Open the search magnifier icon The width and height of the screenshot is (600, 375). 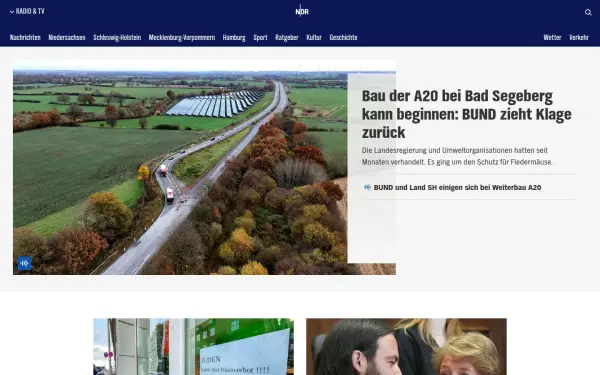click(588, 12)
